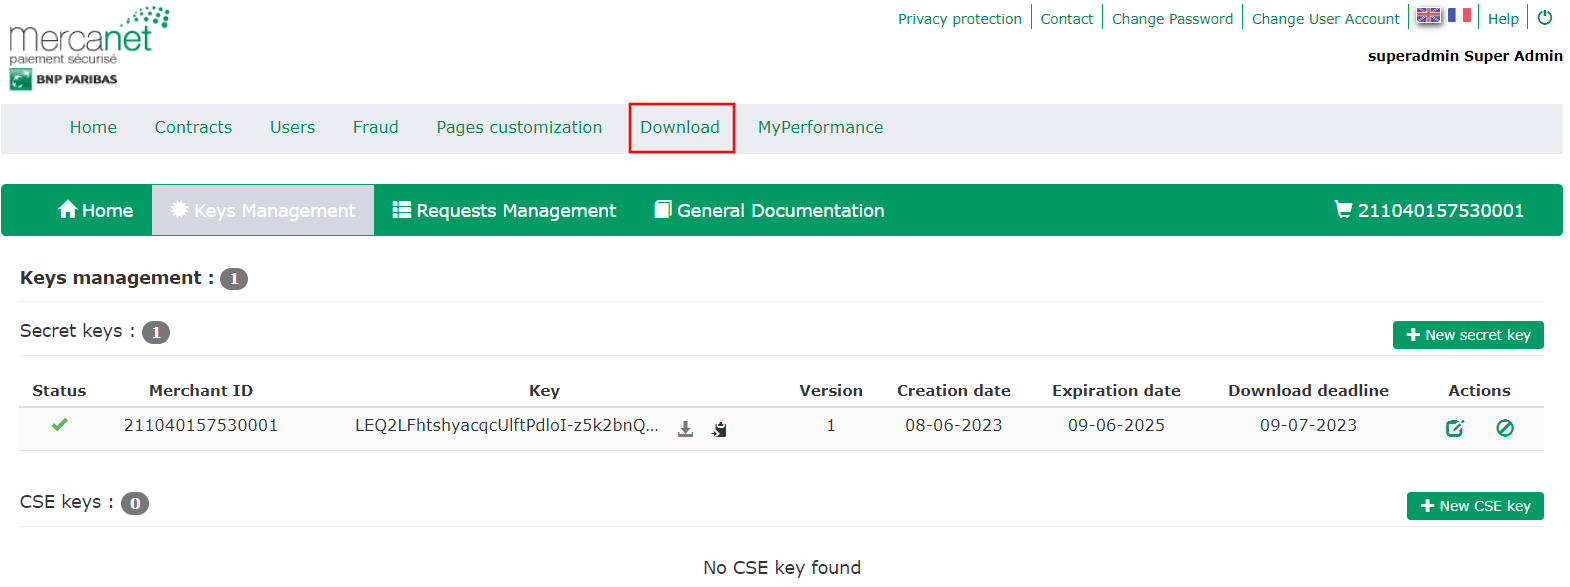Switch language to English flag
The image size is (1570, 587).
point(1429,15)
